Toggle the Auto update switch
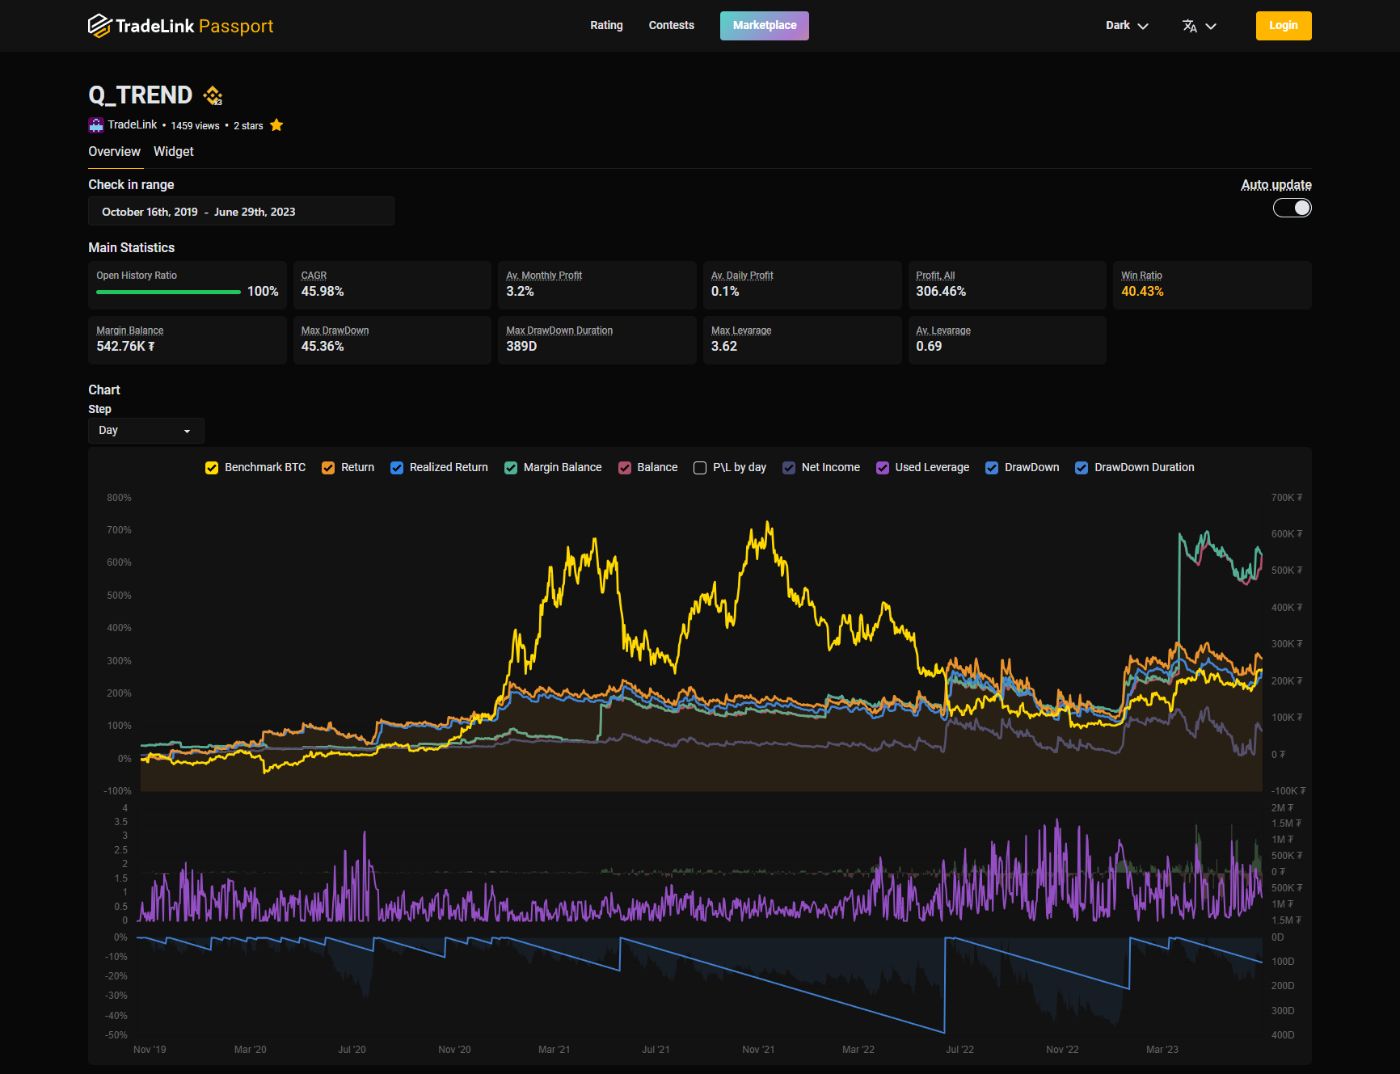 point(1292,208)
